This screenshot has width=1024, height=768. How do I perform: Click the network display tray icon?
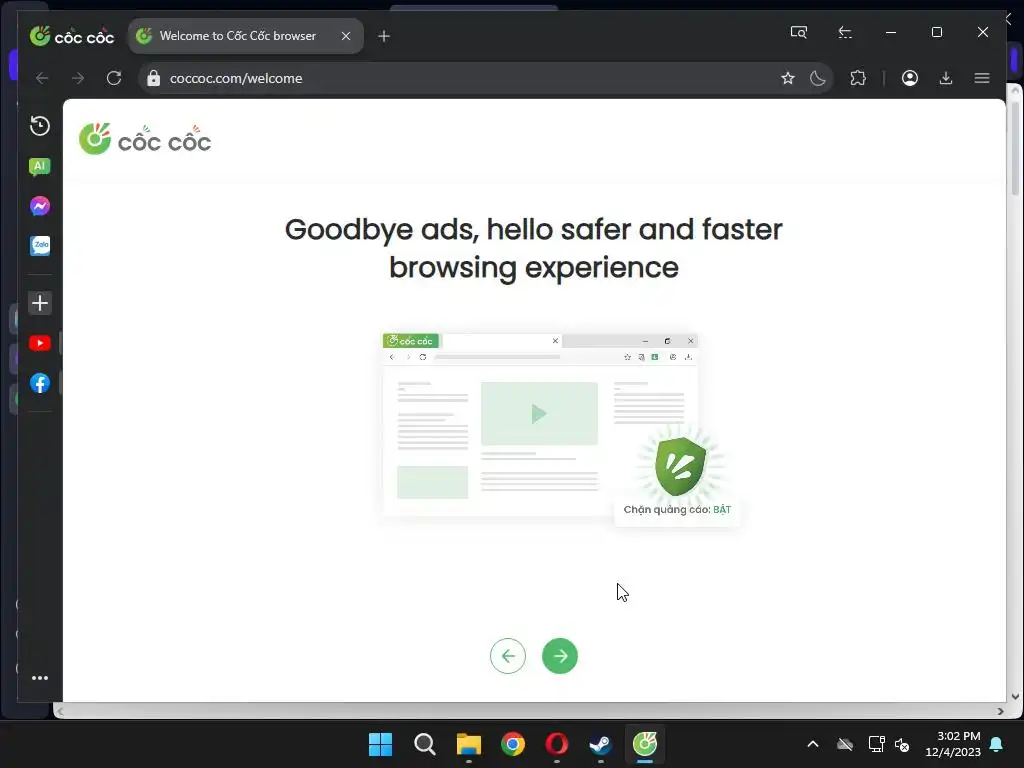pyautogui.click(x=876, y=744)
